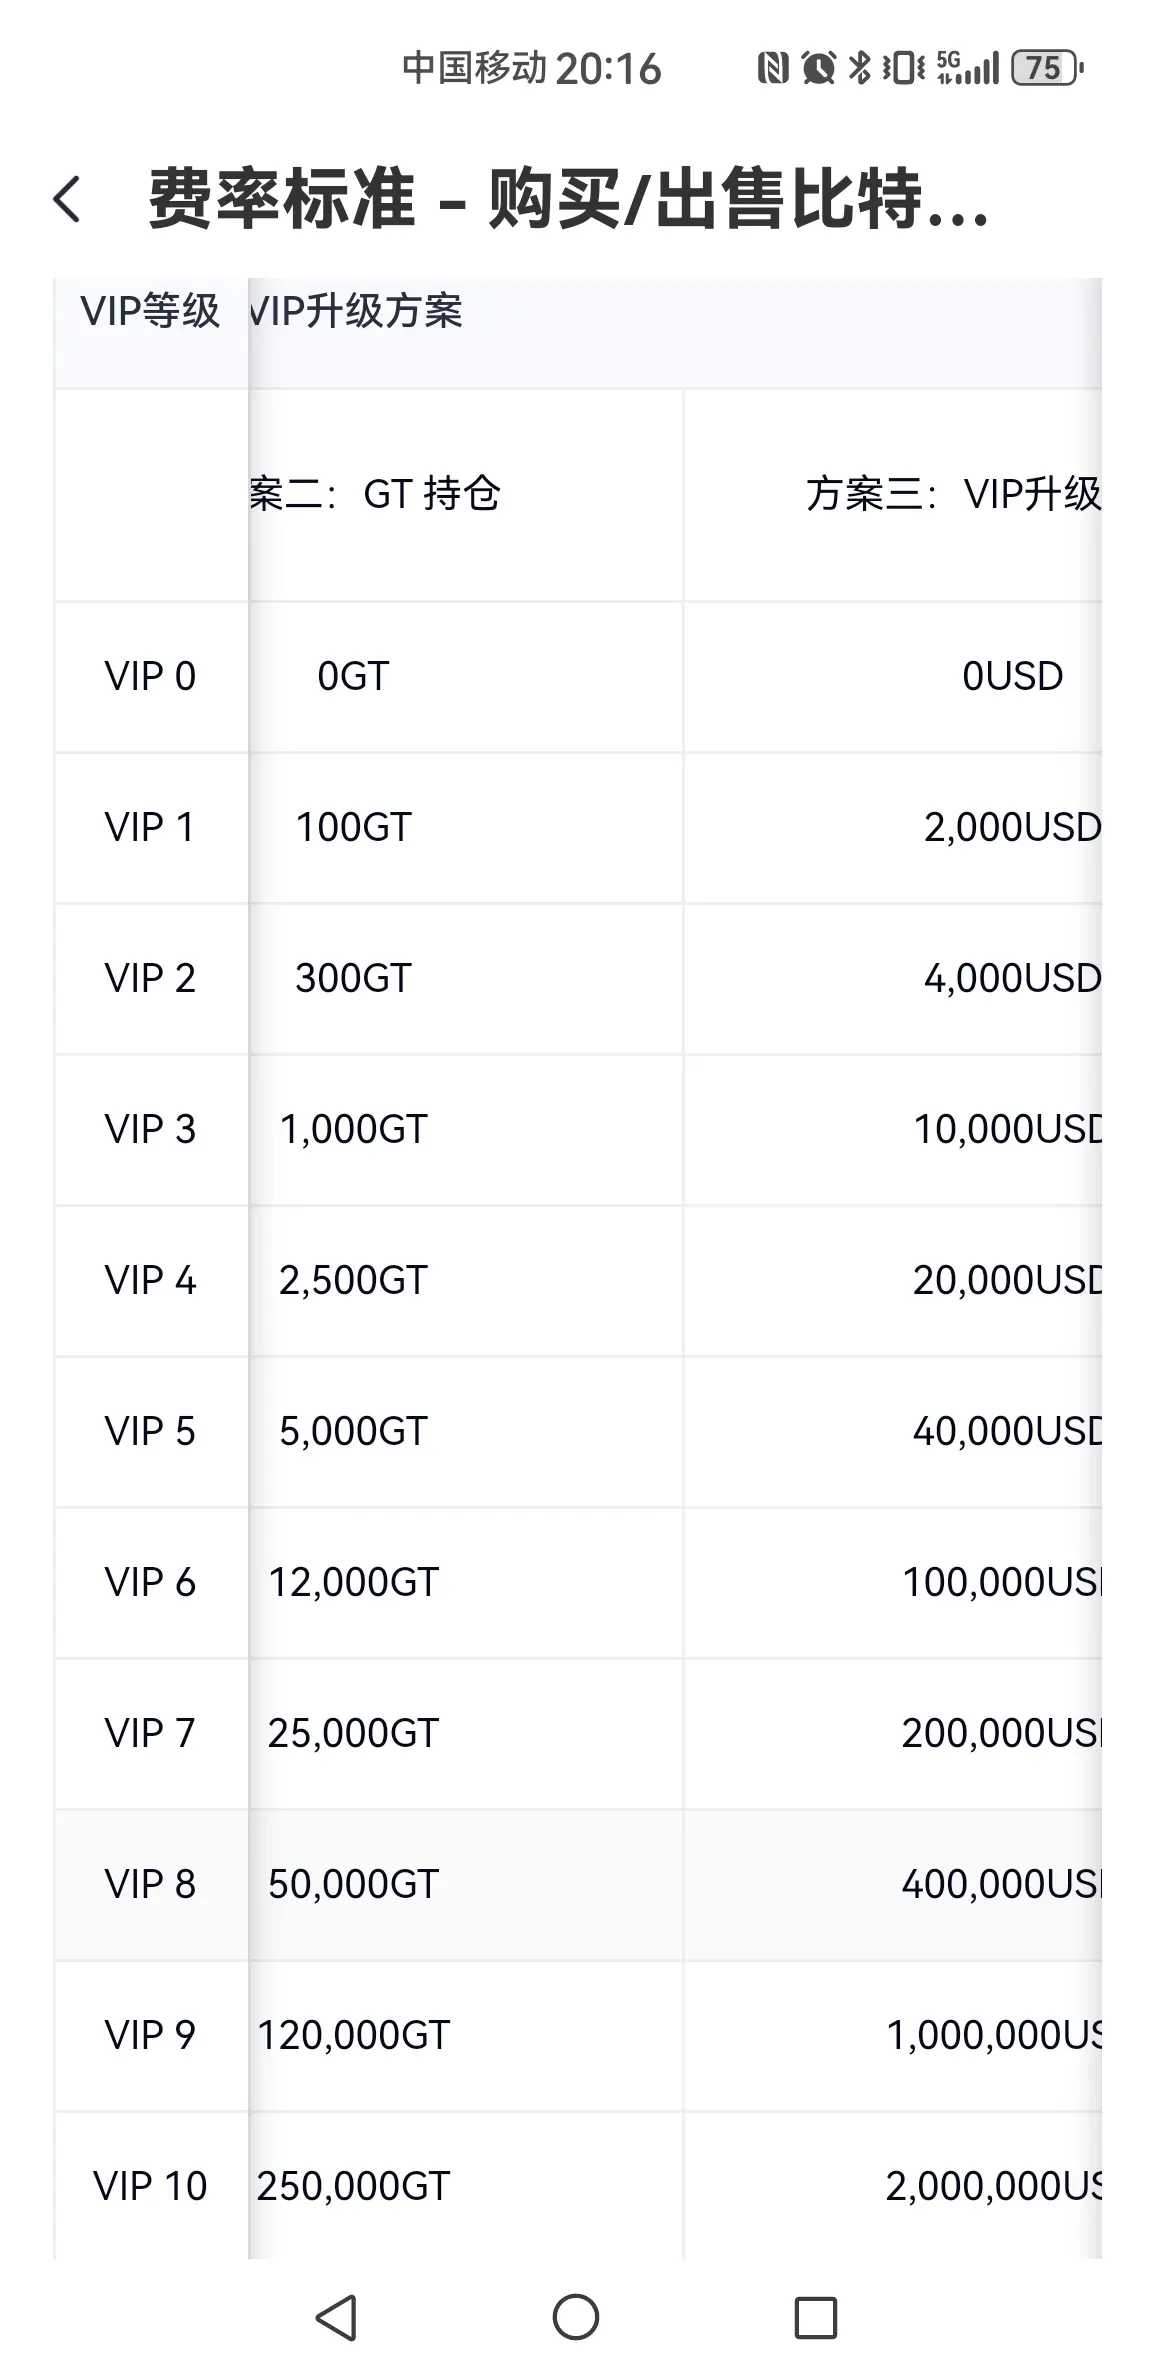
Task: Tap the battery indicator icon
Action: (x=1048, y=68)
